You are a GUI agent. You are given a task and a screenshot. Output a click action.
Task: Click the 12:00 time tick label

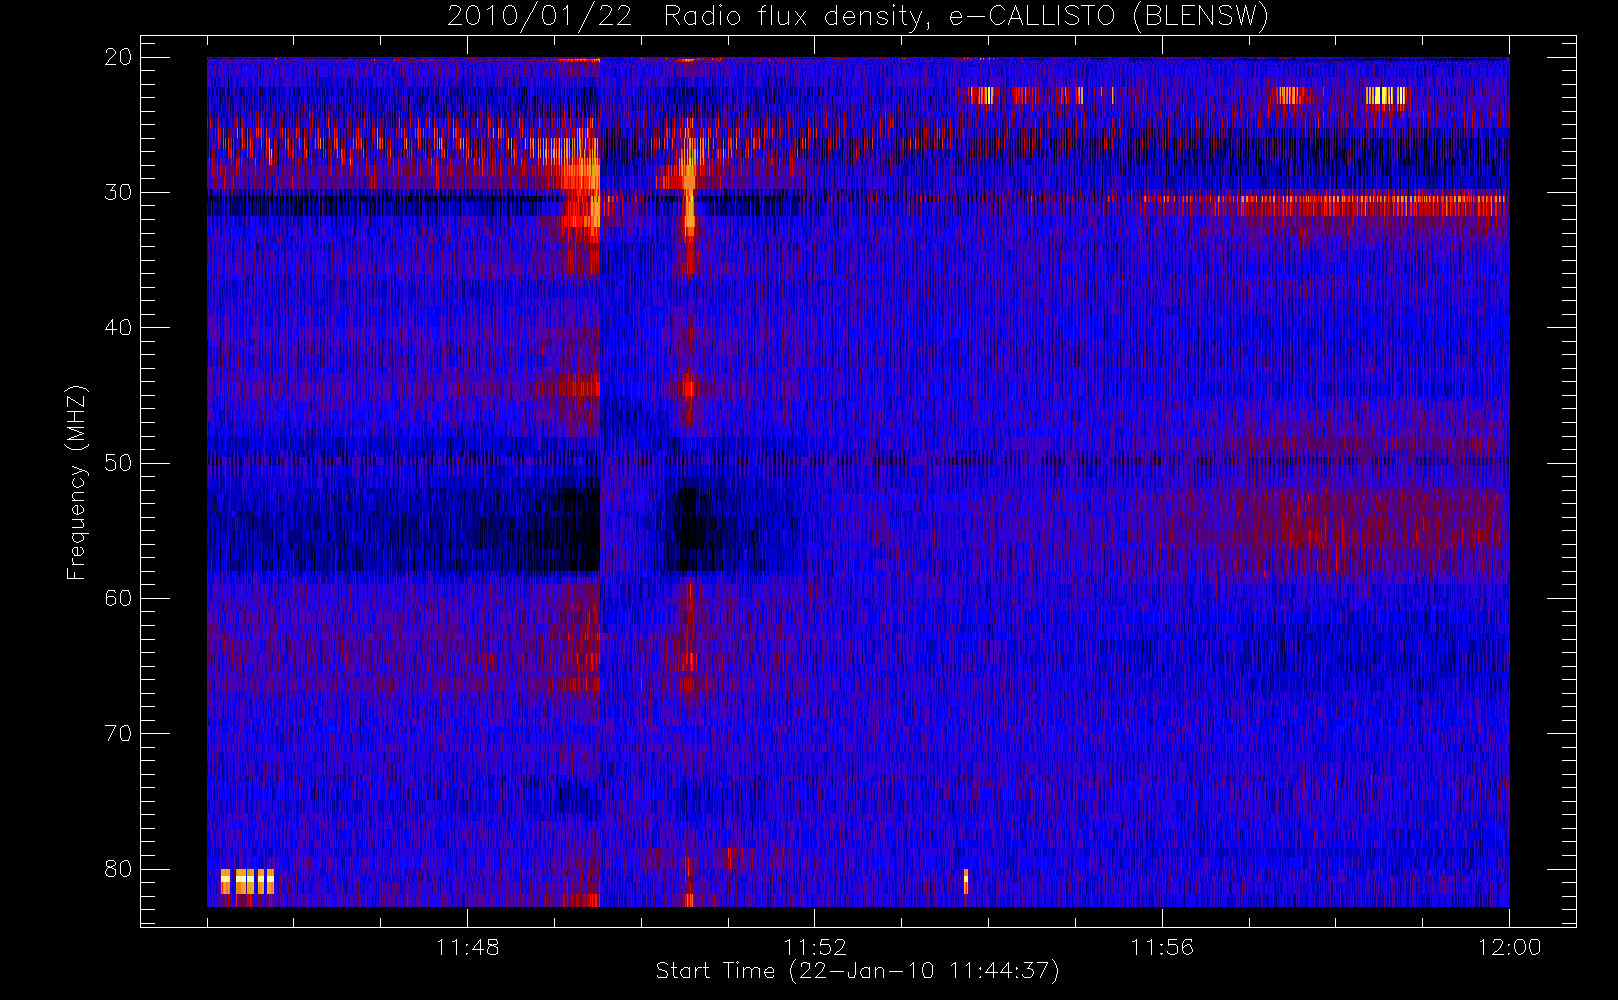coord(1509,947)
